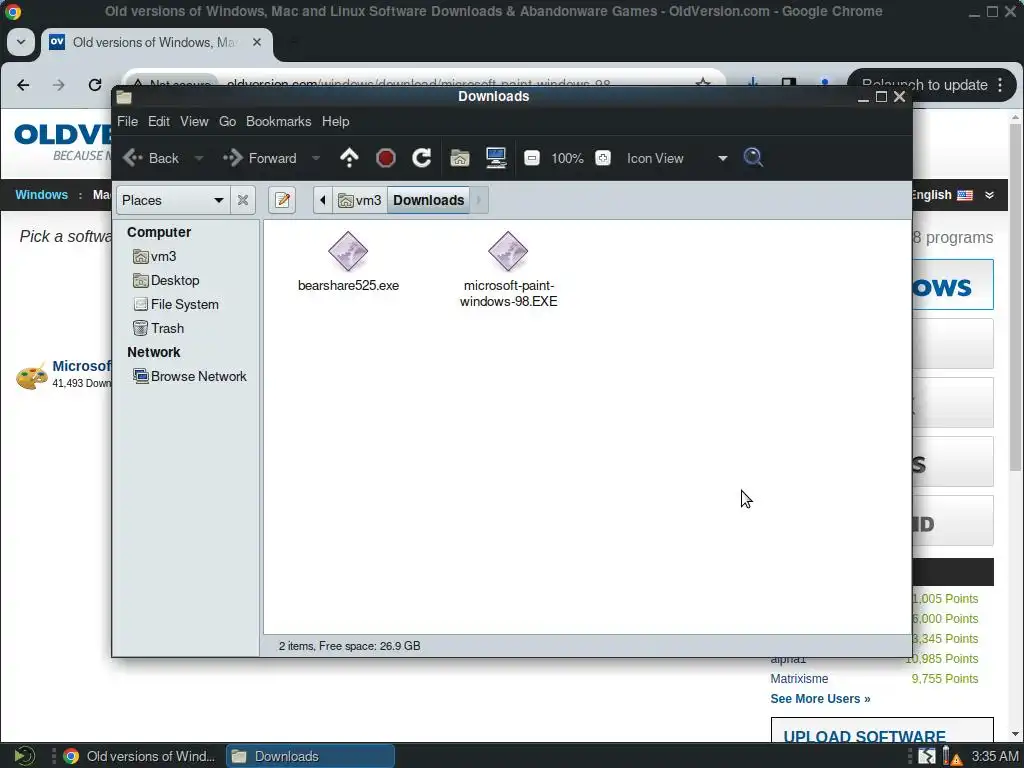Click Windows link in OldVersion navigation
Screen dimensions: 1024x768
click(x=41, y=195)
